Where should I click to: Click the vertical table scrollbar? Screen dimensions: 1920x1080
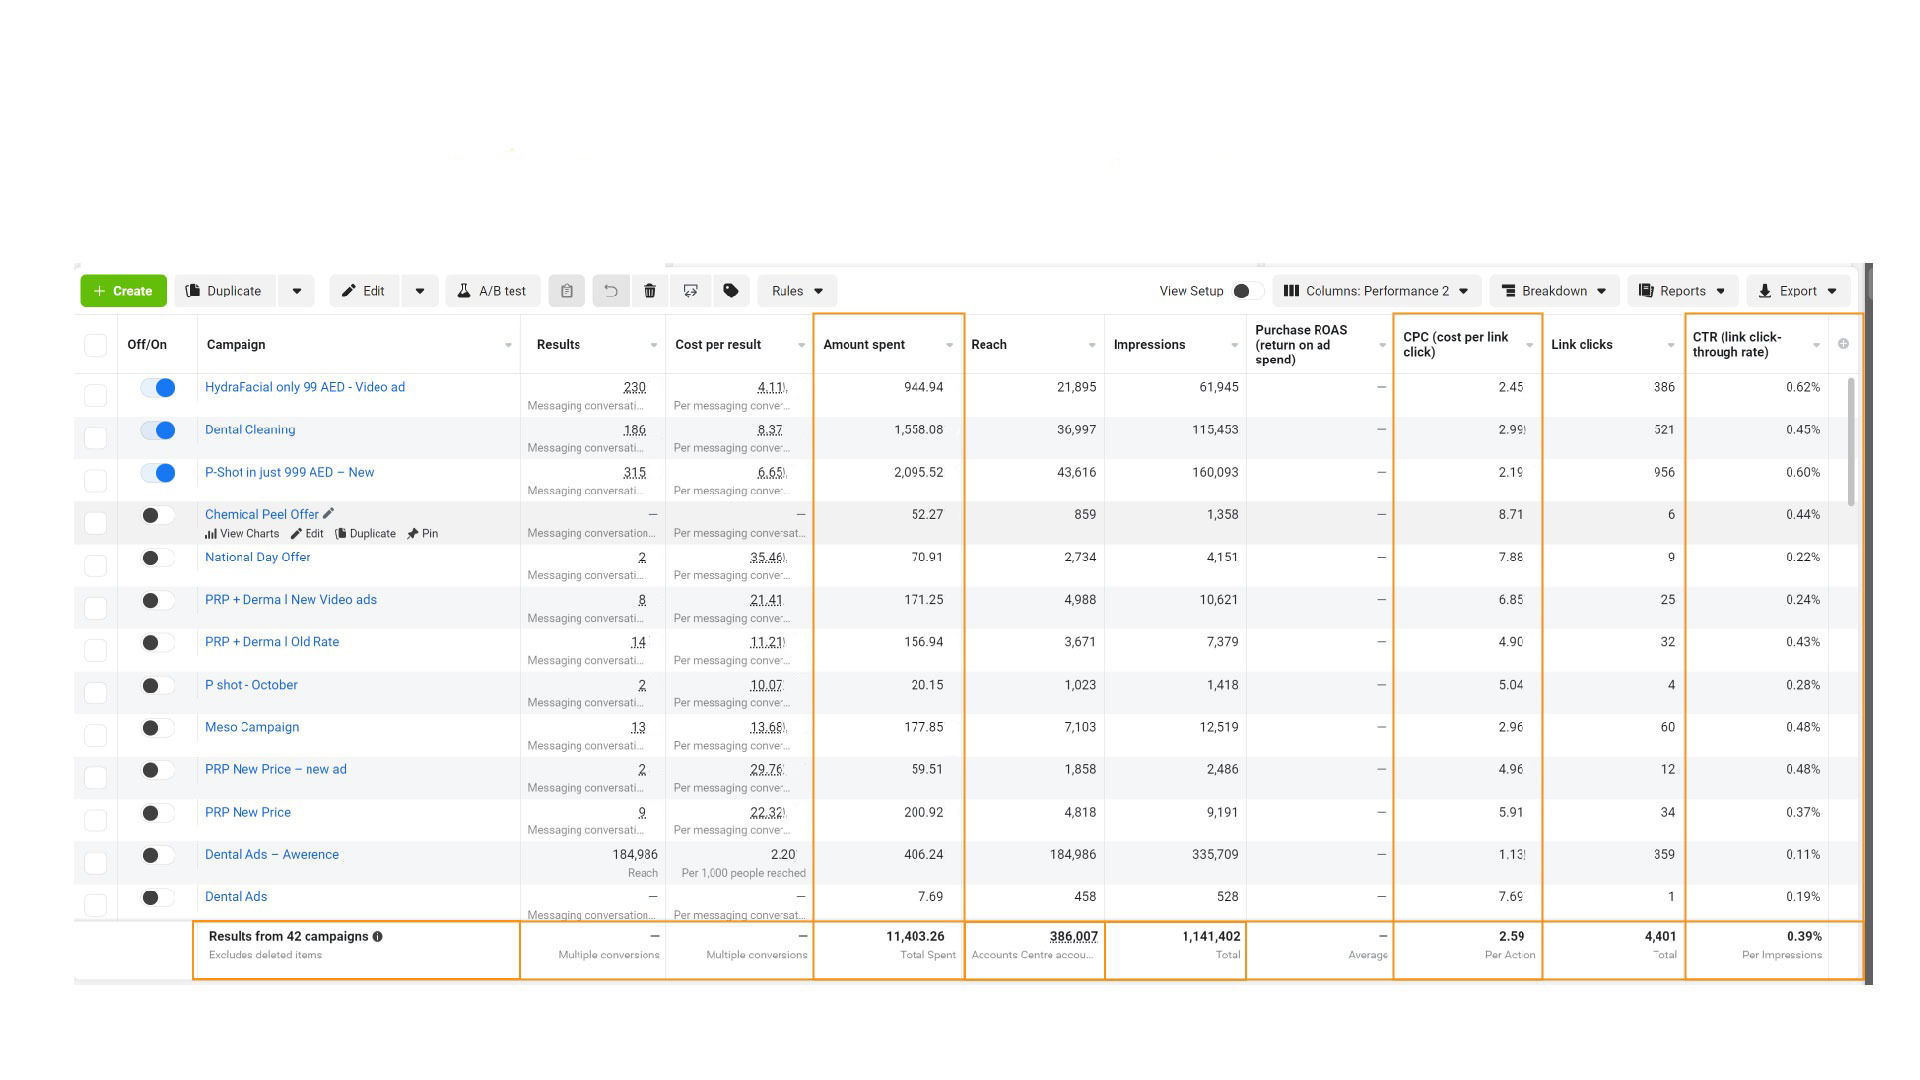tap(1851, 442)
